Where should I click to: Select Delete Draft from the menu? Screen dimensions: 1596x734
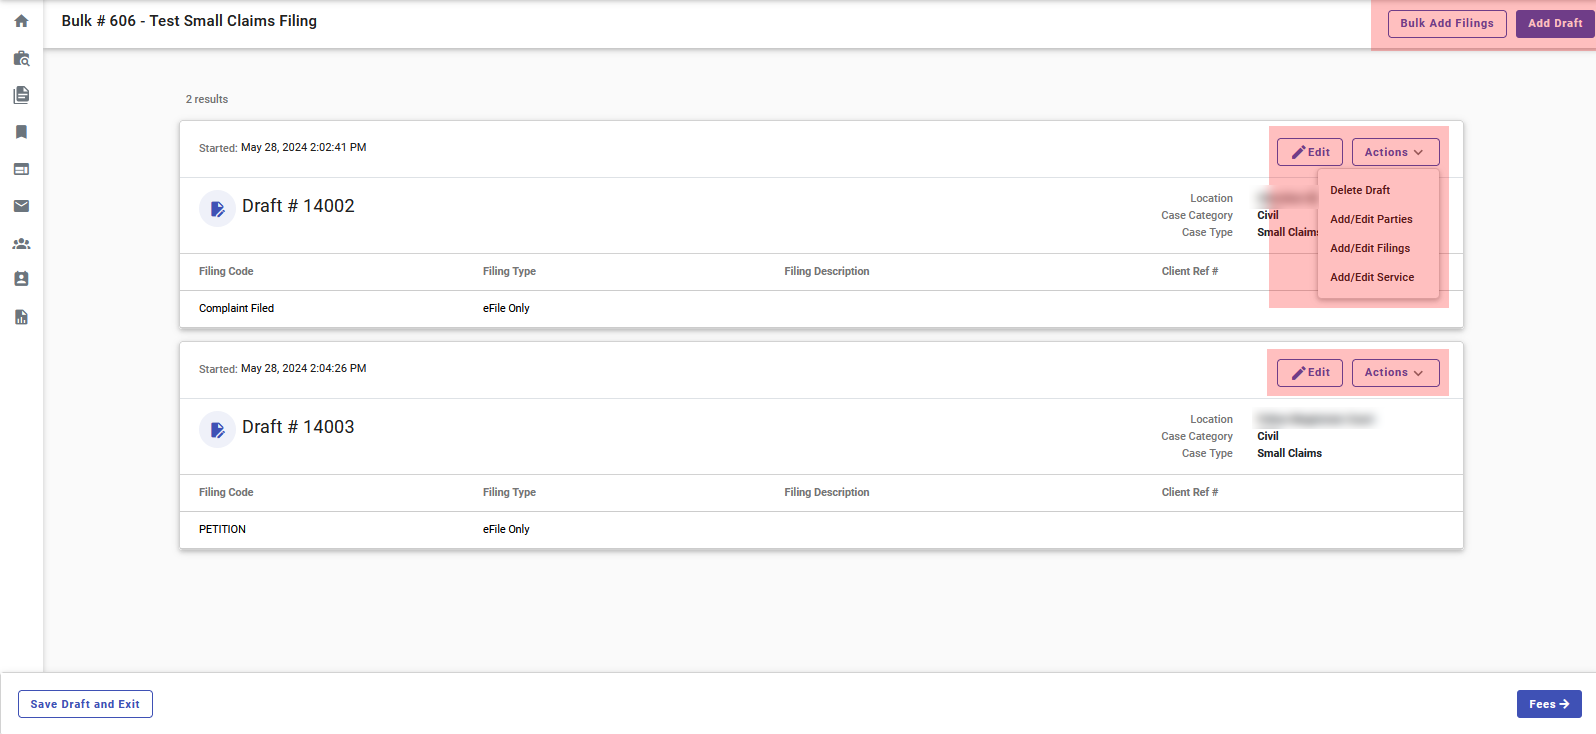[x=1360, y=190]
